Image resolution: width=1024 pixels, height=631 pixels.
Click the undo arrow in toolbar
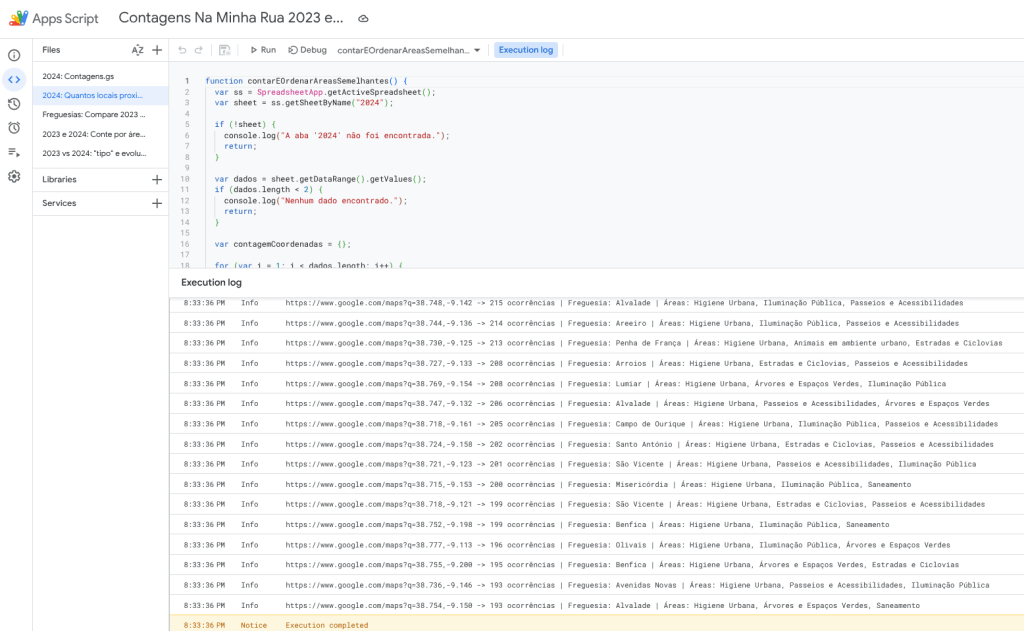coord(182,50)
